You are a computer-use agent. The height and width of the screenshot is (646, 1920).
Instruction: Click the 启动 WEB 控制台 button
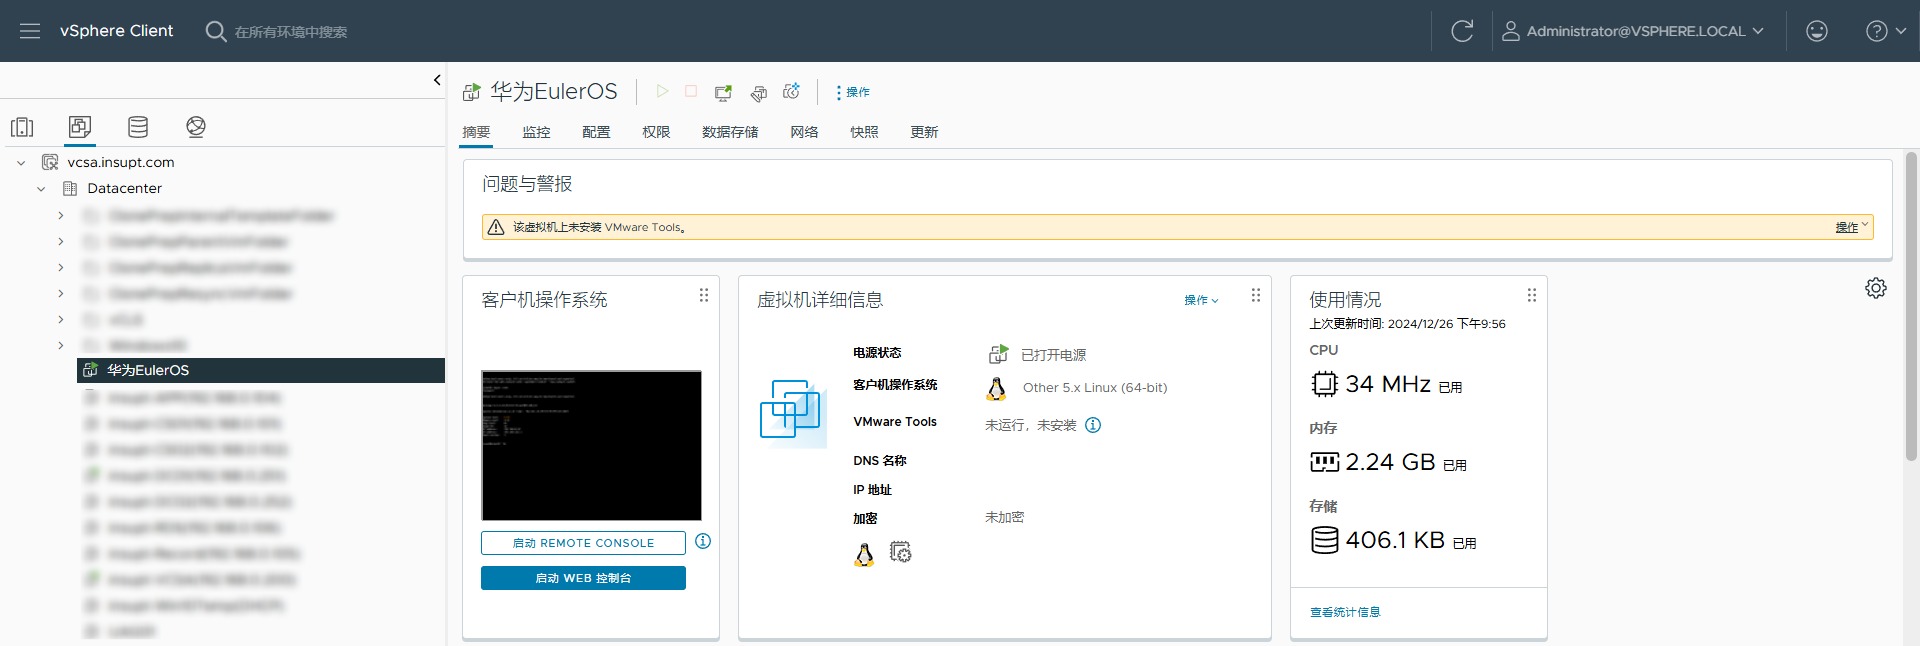[583, 578]
